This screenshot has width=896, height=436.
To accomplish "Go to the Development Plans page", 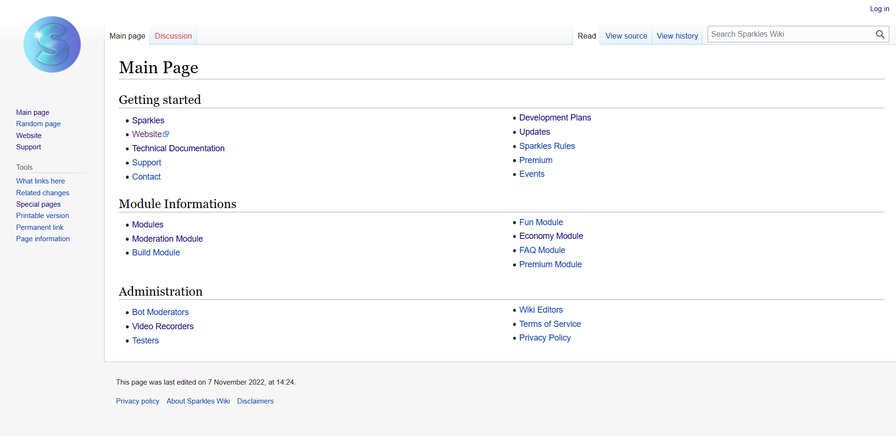I will pos(554,118).
